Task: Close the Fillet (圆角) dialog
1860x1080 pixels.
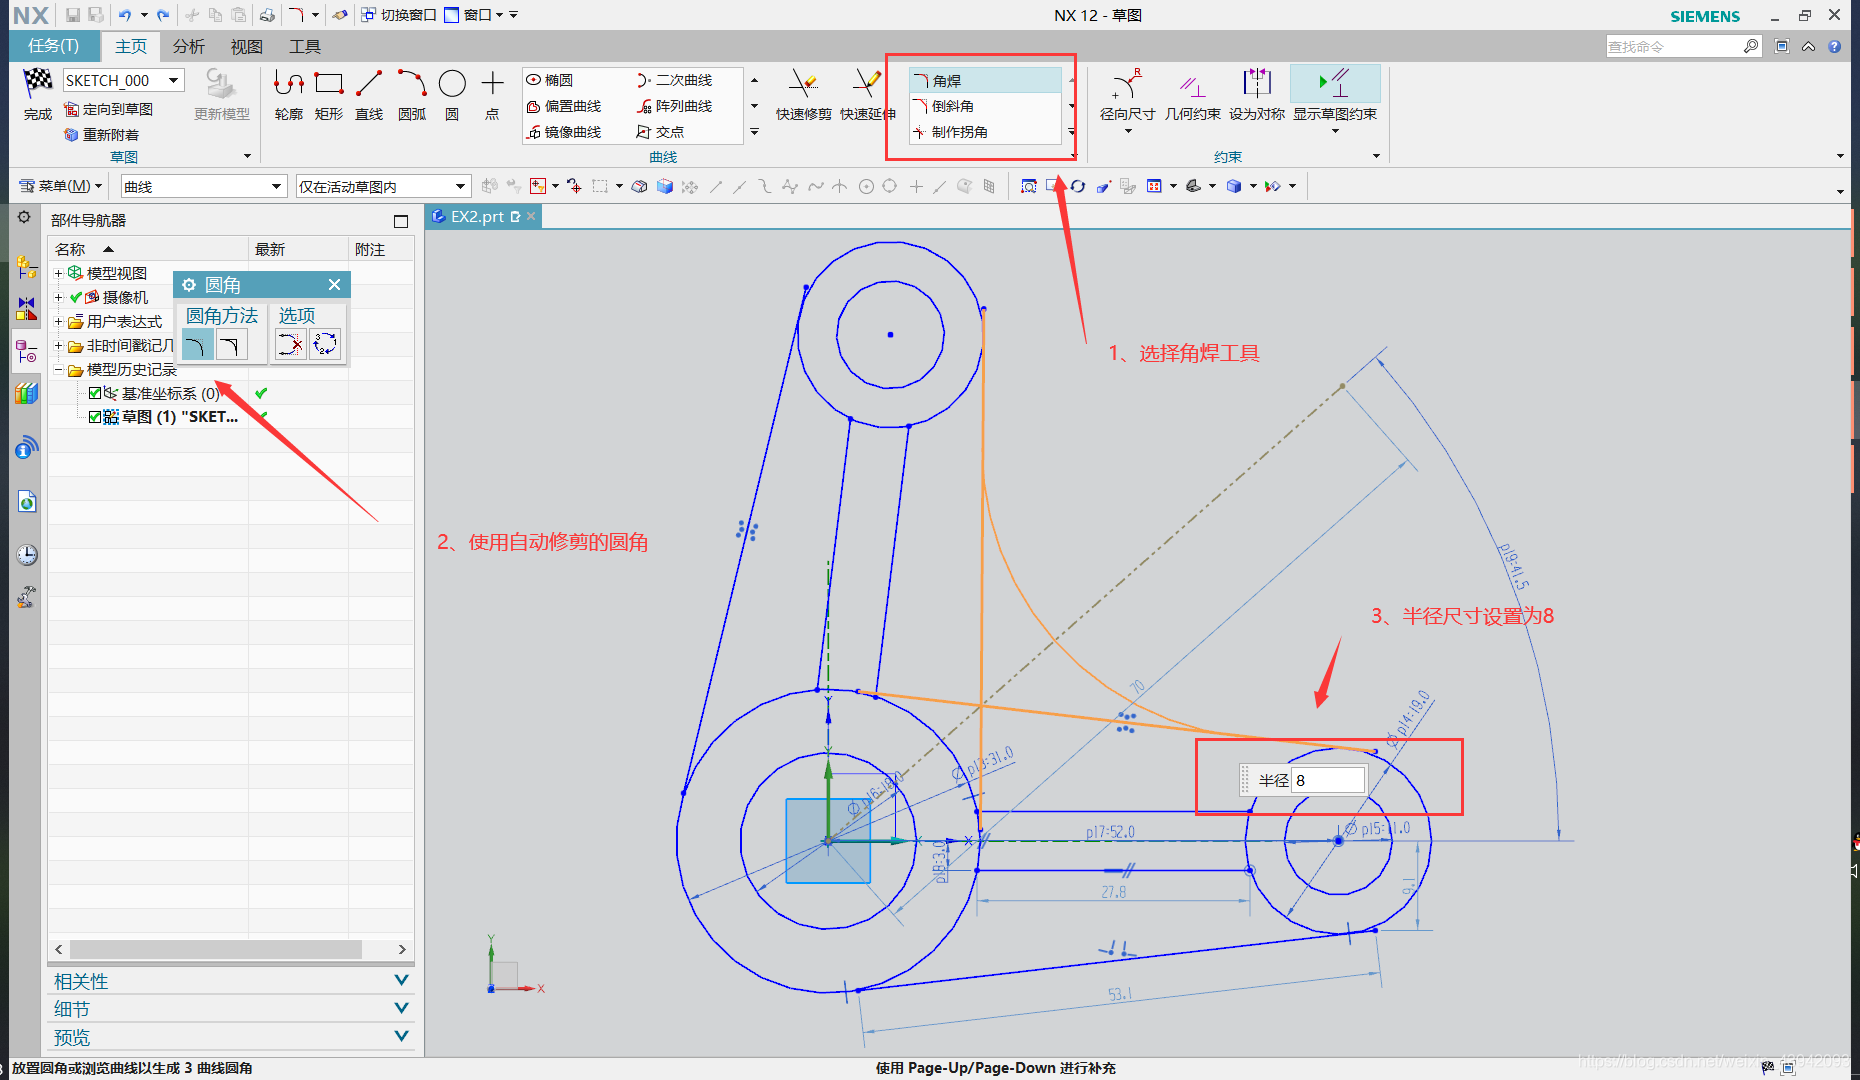Action: tap(335, 285)
